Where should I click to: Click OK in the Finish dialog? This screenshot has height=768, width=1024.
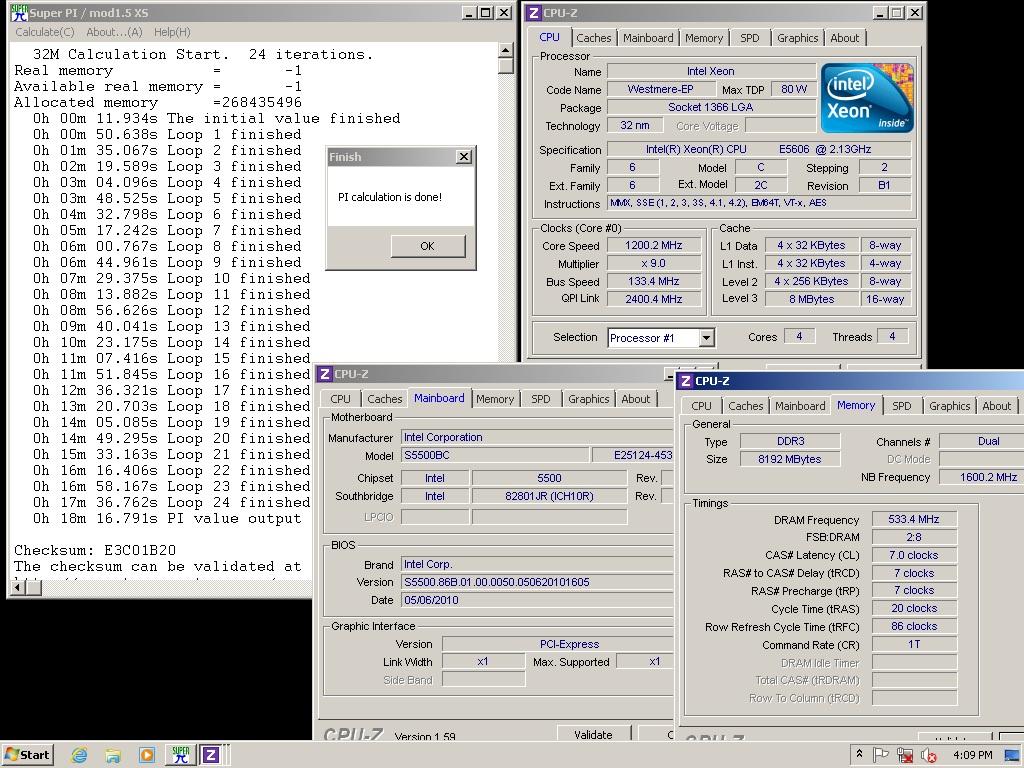click(x=428, y=246)
